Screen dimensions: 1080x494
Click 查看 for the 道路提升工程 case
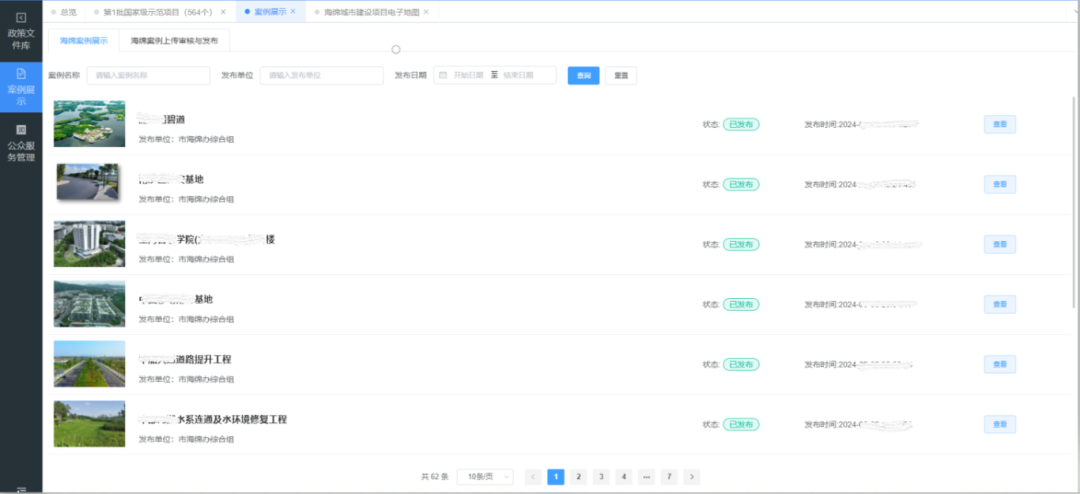pyautogui.click(x=999, y=364)
